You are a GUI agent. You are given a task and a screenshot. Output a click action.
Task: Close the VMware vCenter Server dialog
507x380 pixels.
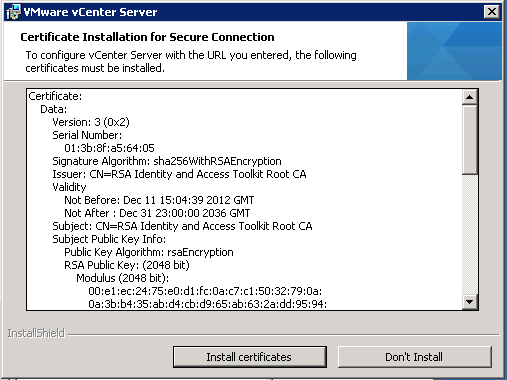click(x=492, y=12)
